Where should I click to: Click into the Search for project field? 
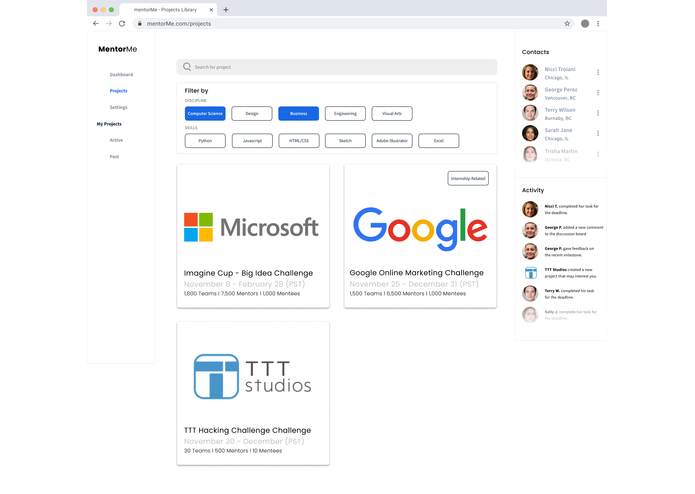[x=336, y=67]
